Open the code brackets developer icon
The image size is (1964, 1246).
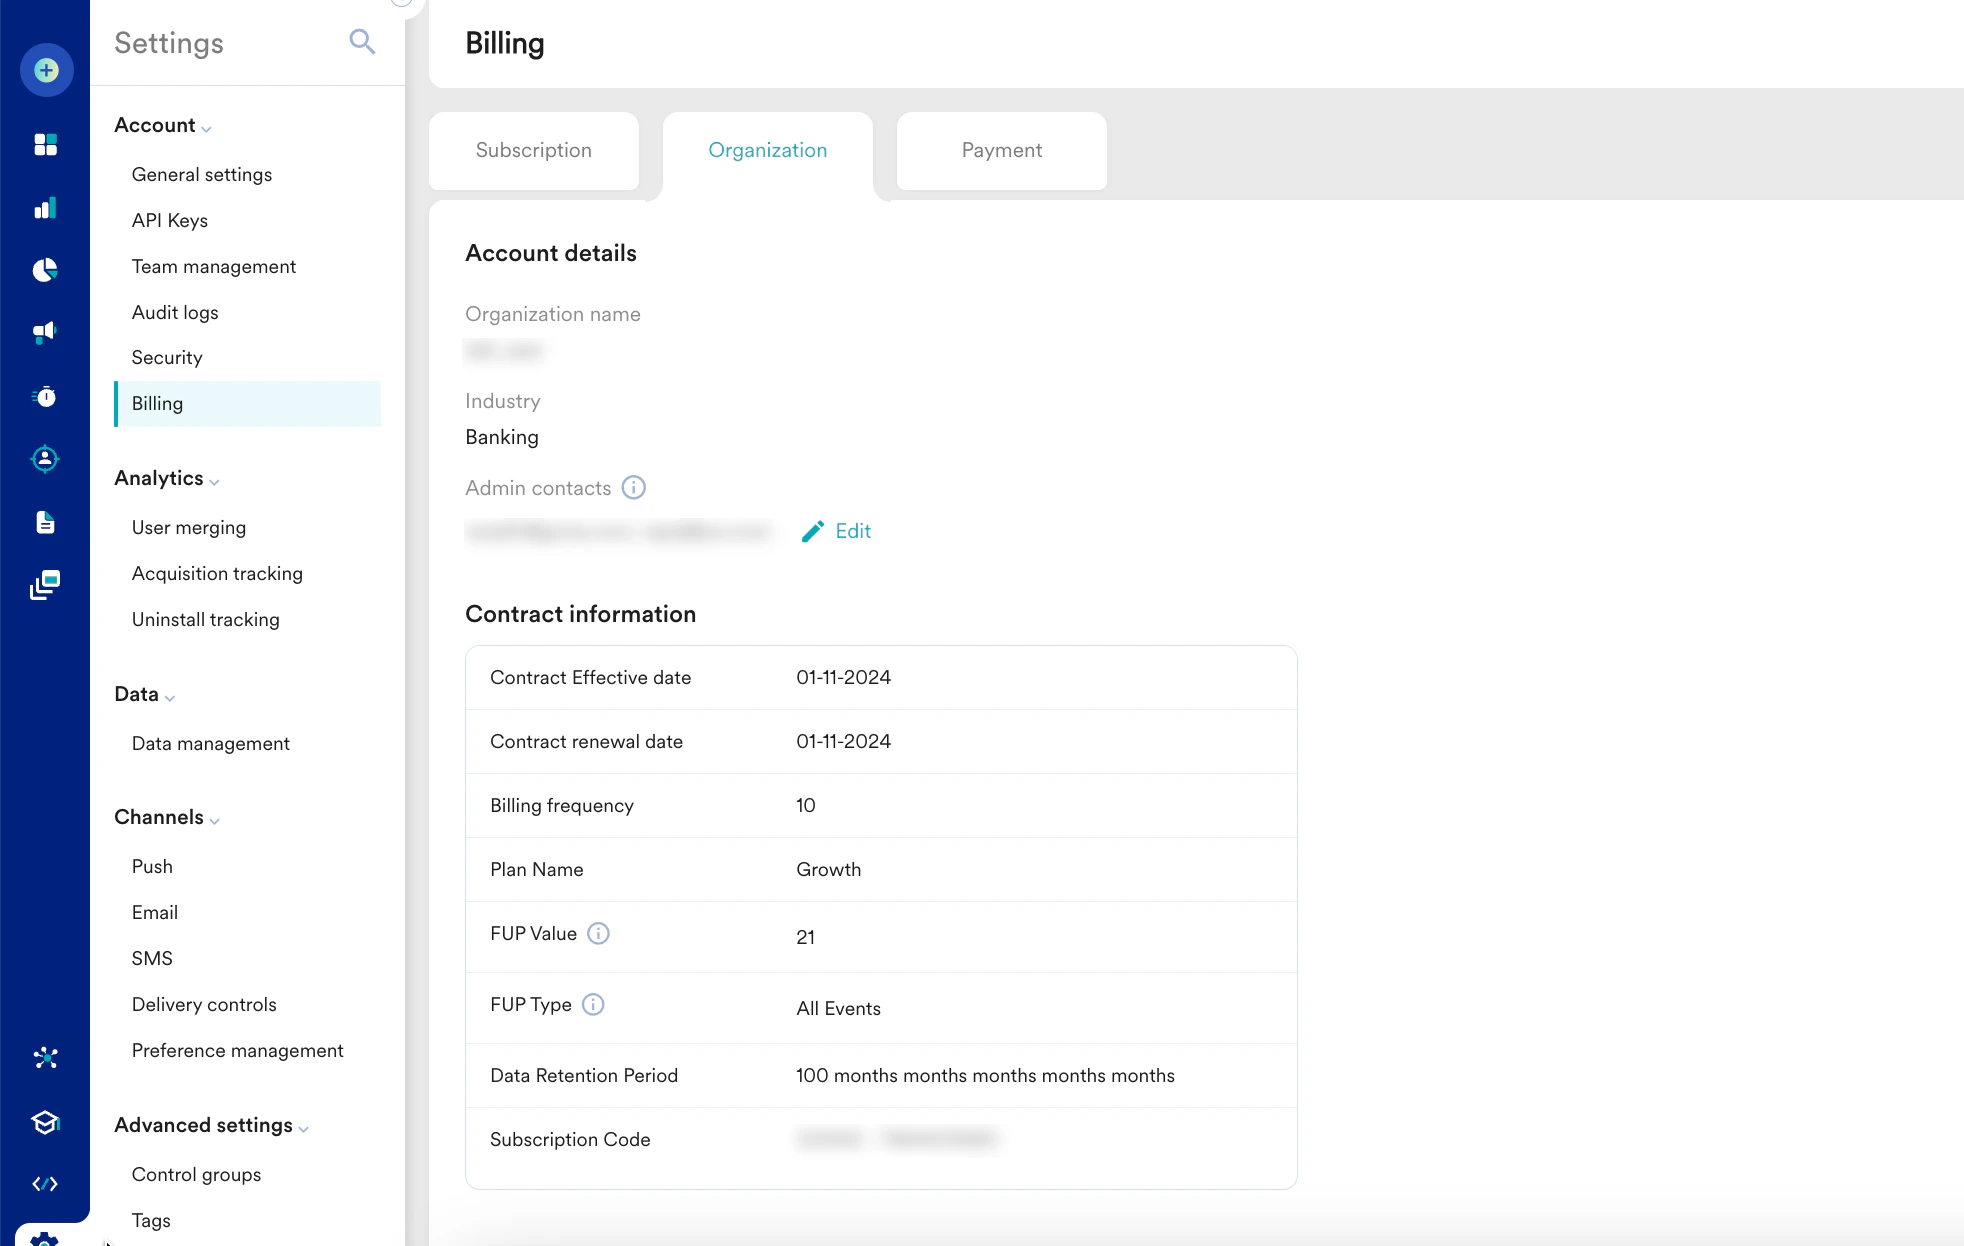[x=45, y=1184]
